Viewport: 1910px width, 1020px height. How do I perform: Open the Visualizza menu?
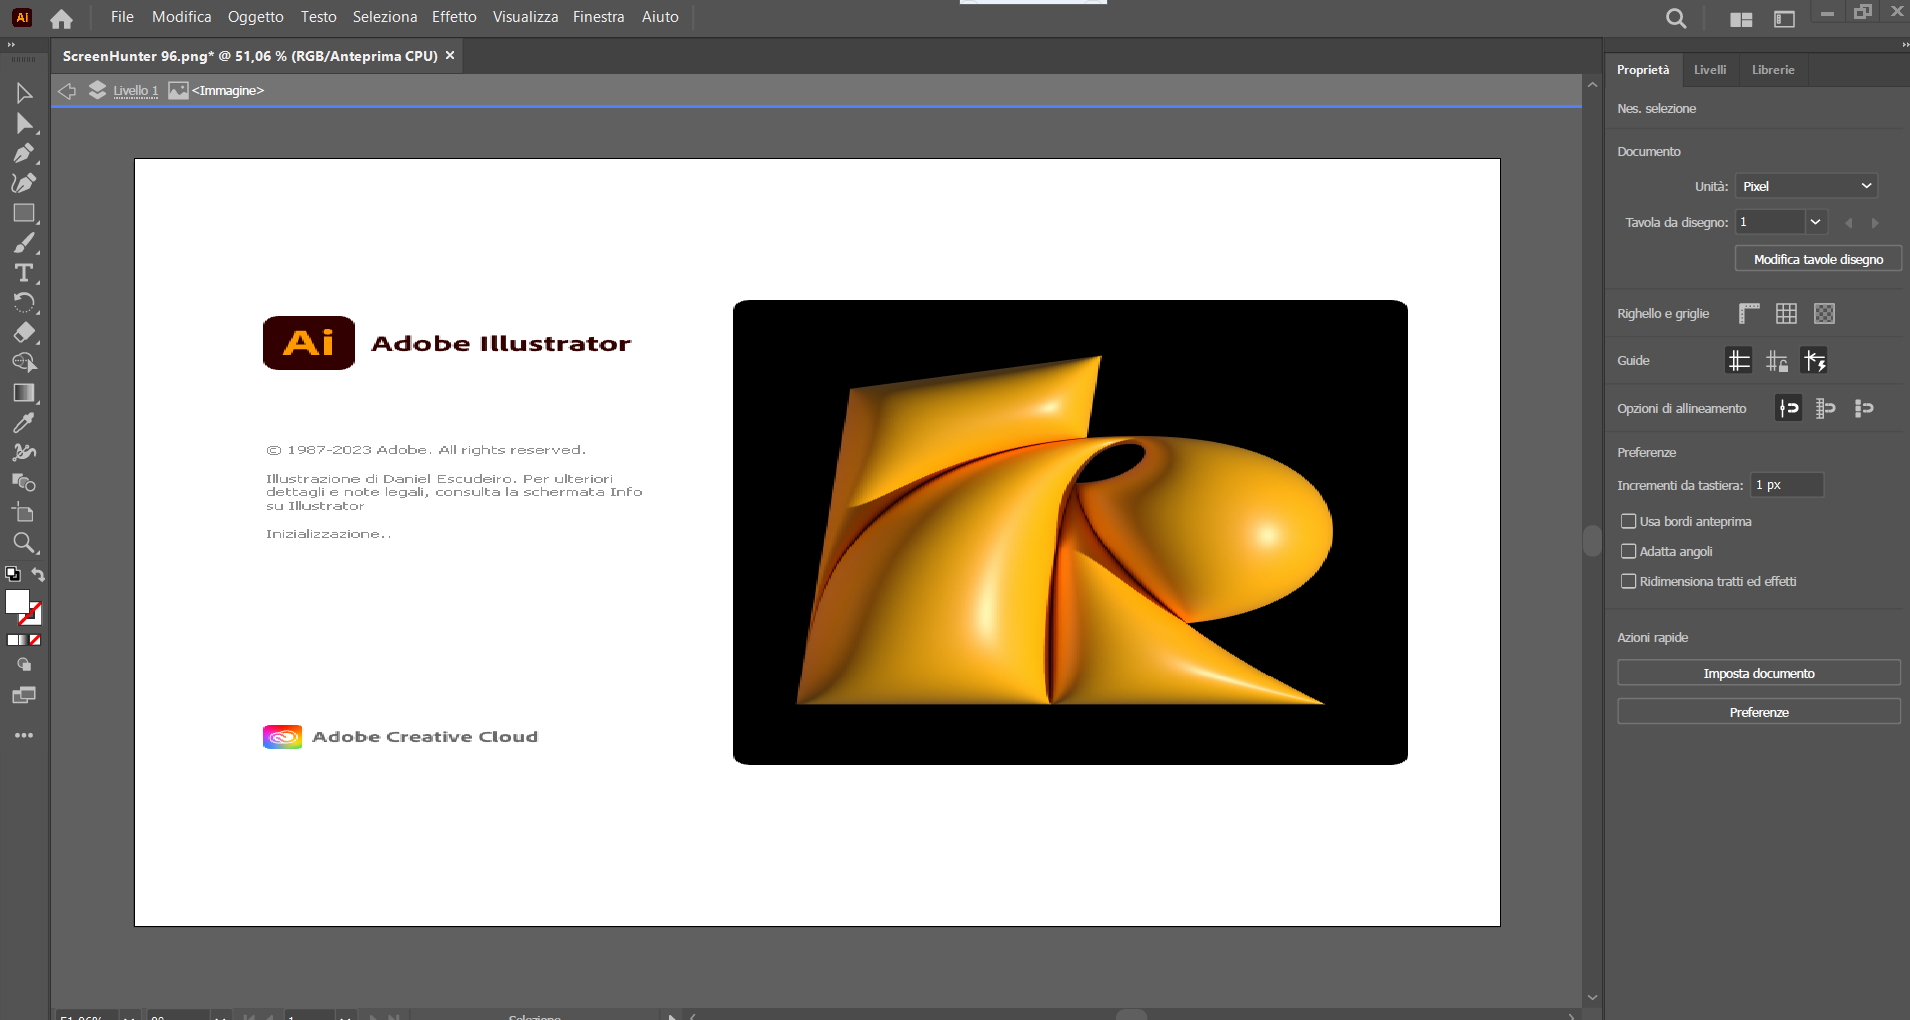(526, 17)
